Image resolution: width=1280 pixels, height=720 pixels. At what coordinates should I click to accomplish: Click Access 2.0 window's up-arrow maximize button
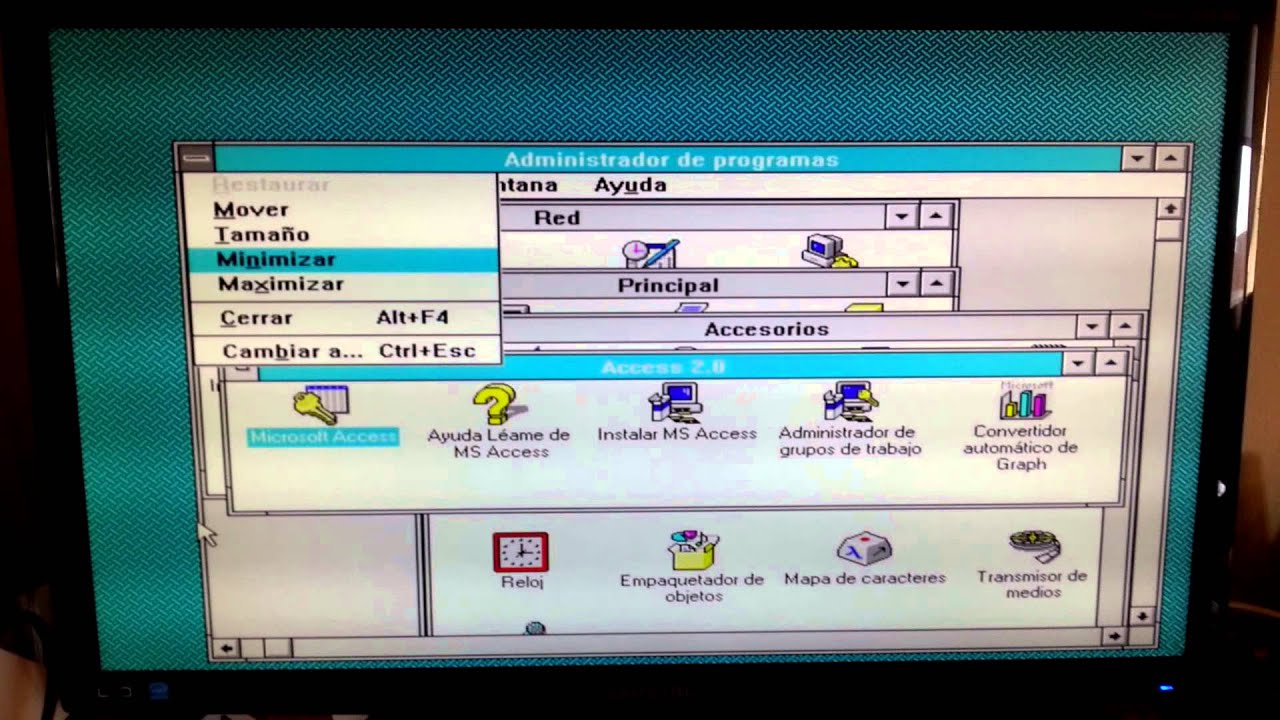coord(1110,363)
